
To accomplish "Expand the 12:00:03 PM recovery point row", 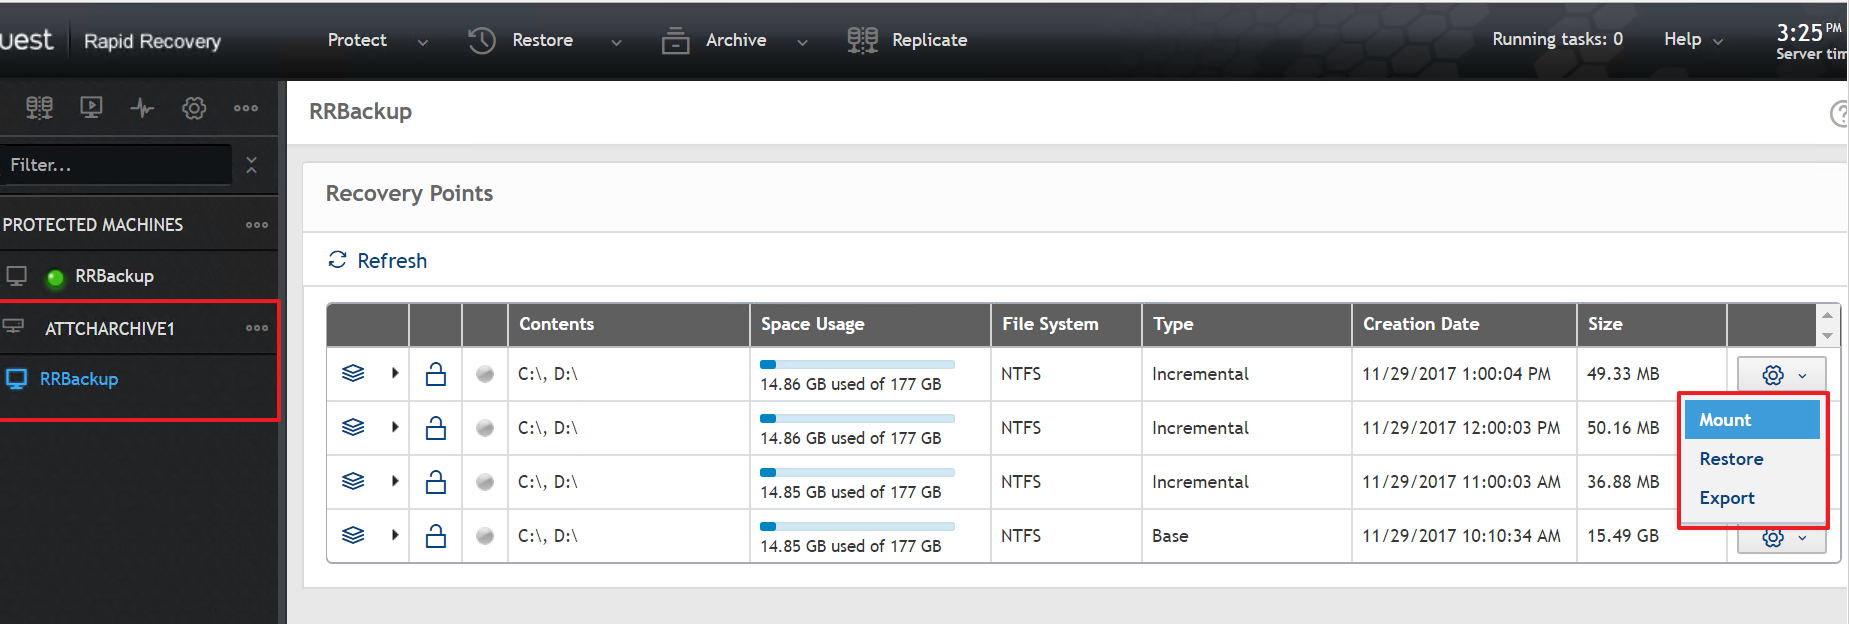I will click(395, 428).
